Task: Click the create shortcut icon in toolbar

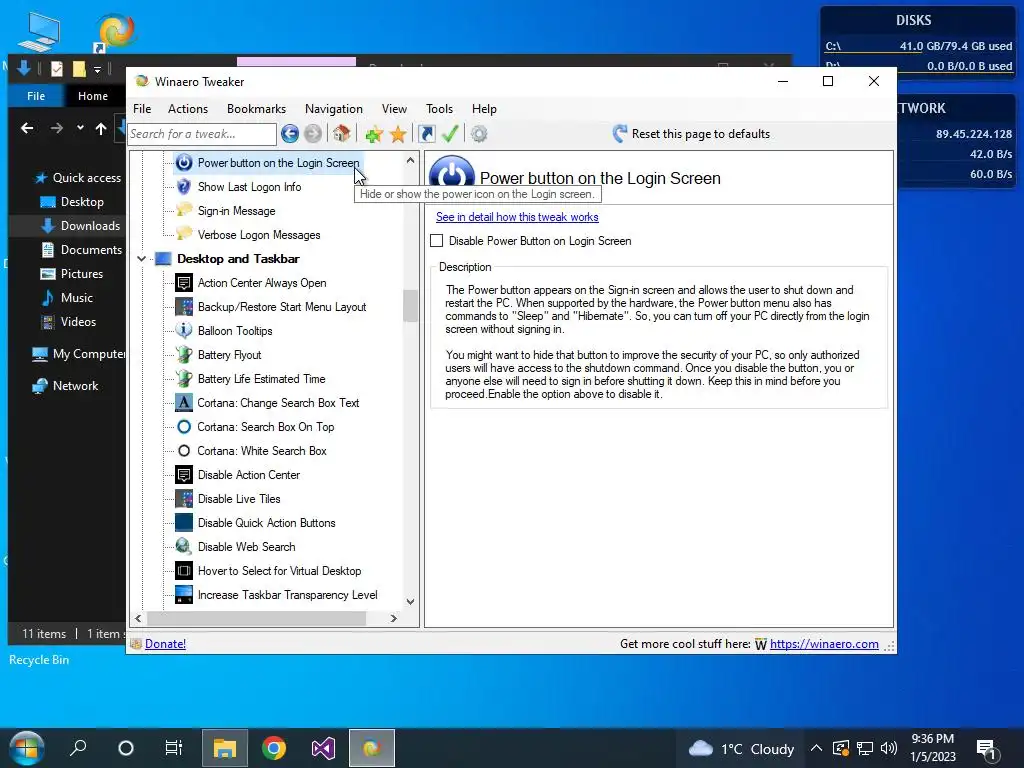Action: coord(427,135)
